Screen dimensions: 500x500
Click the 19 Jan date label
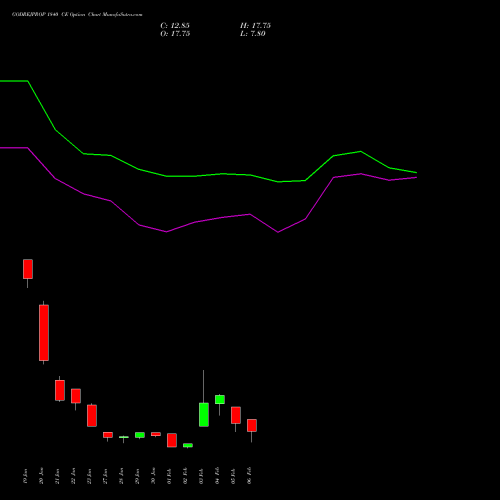(26, 476)
